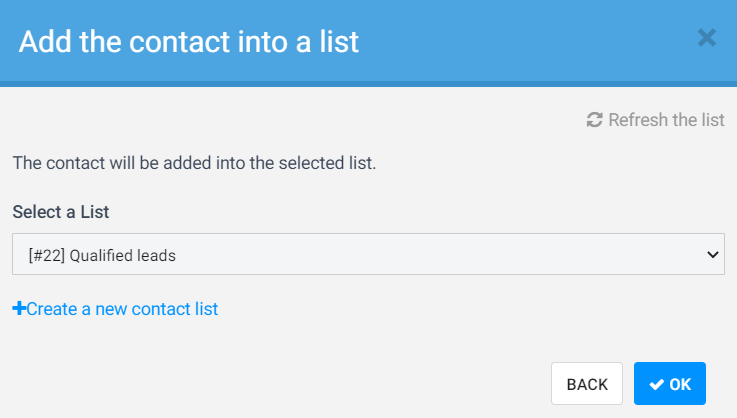Click the contact-will-be-added description text

click(x=194, y=163)
